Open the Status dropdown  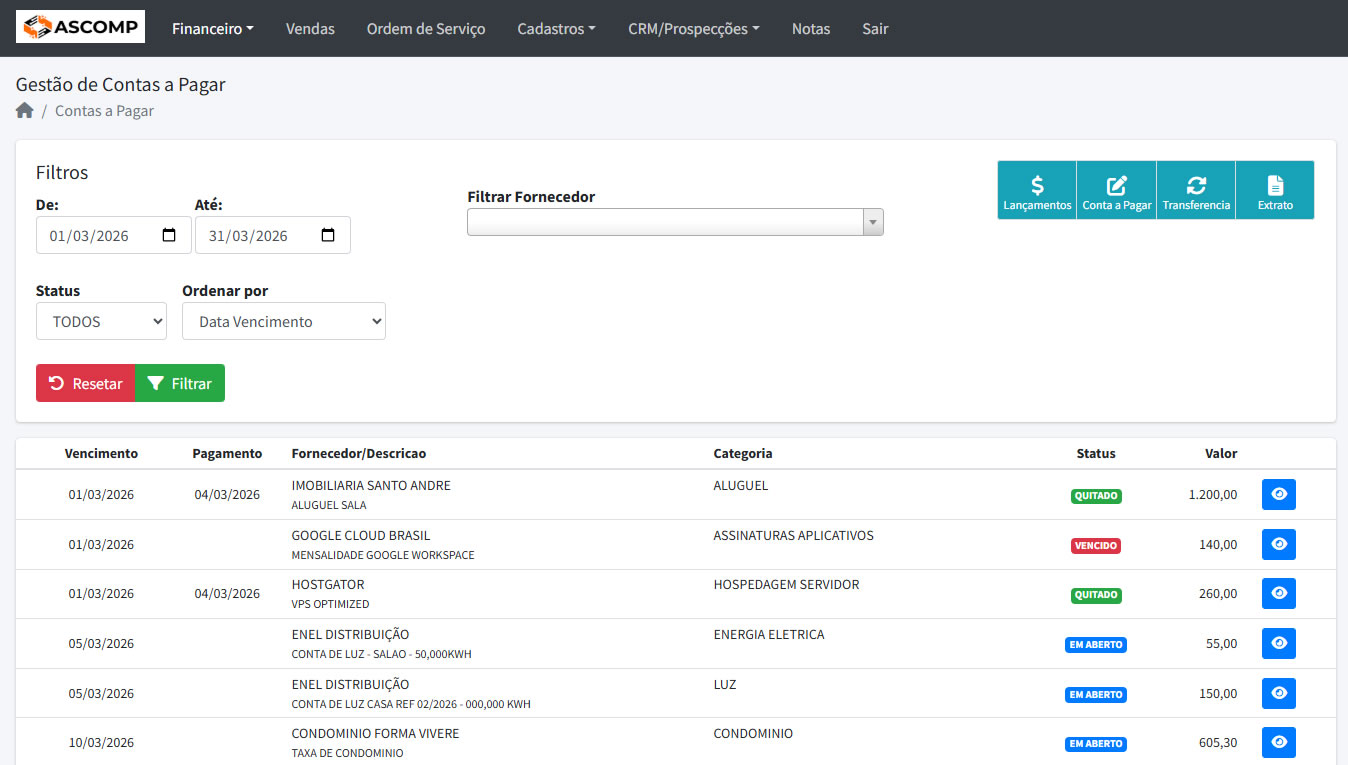coord(101,321)
